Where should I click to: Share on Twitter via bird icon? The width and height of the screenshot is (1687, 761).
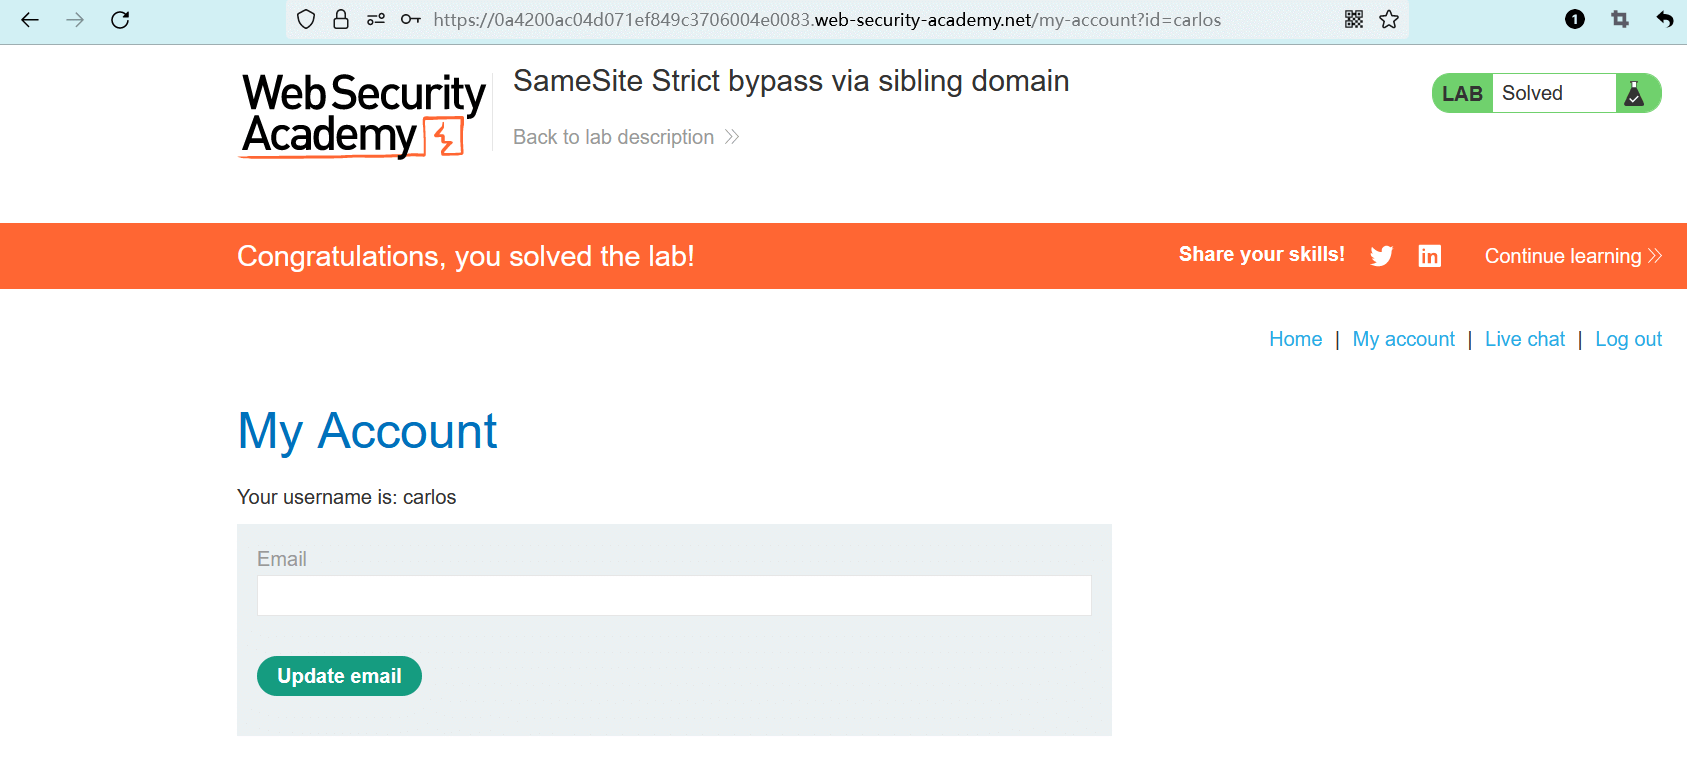click(1382, 256)
